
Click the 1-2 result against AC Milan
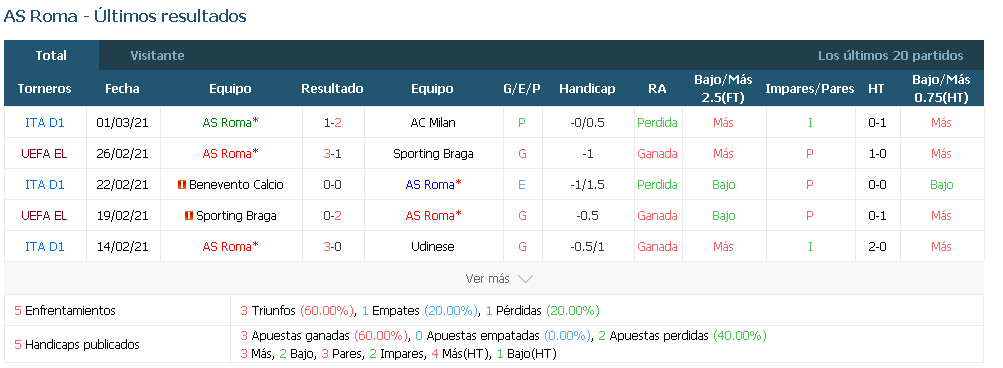point(332,123)
